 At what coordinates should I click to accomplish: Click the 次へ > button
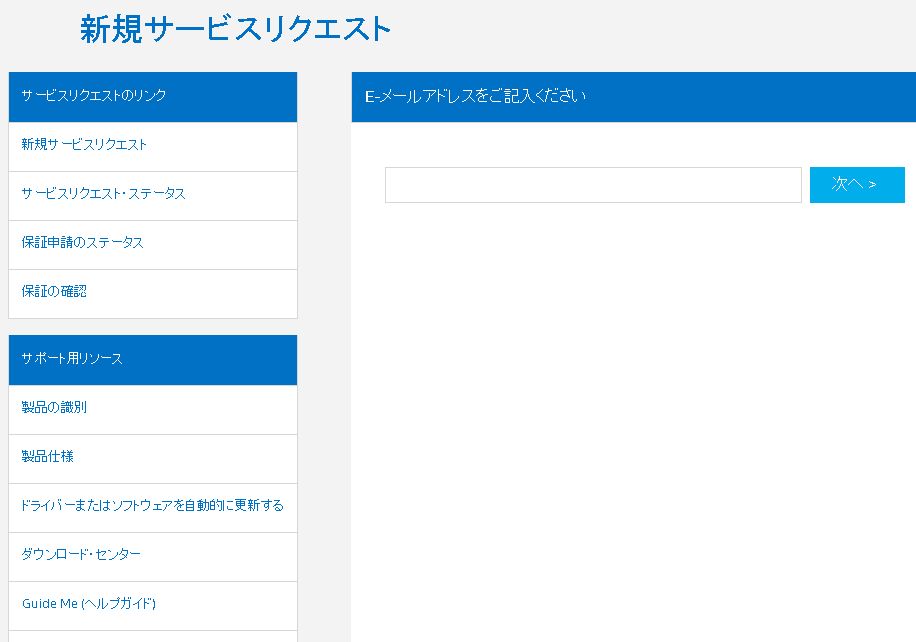[857, 185]
